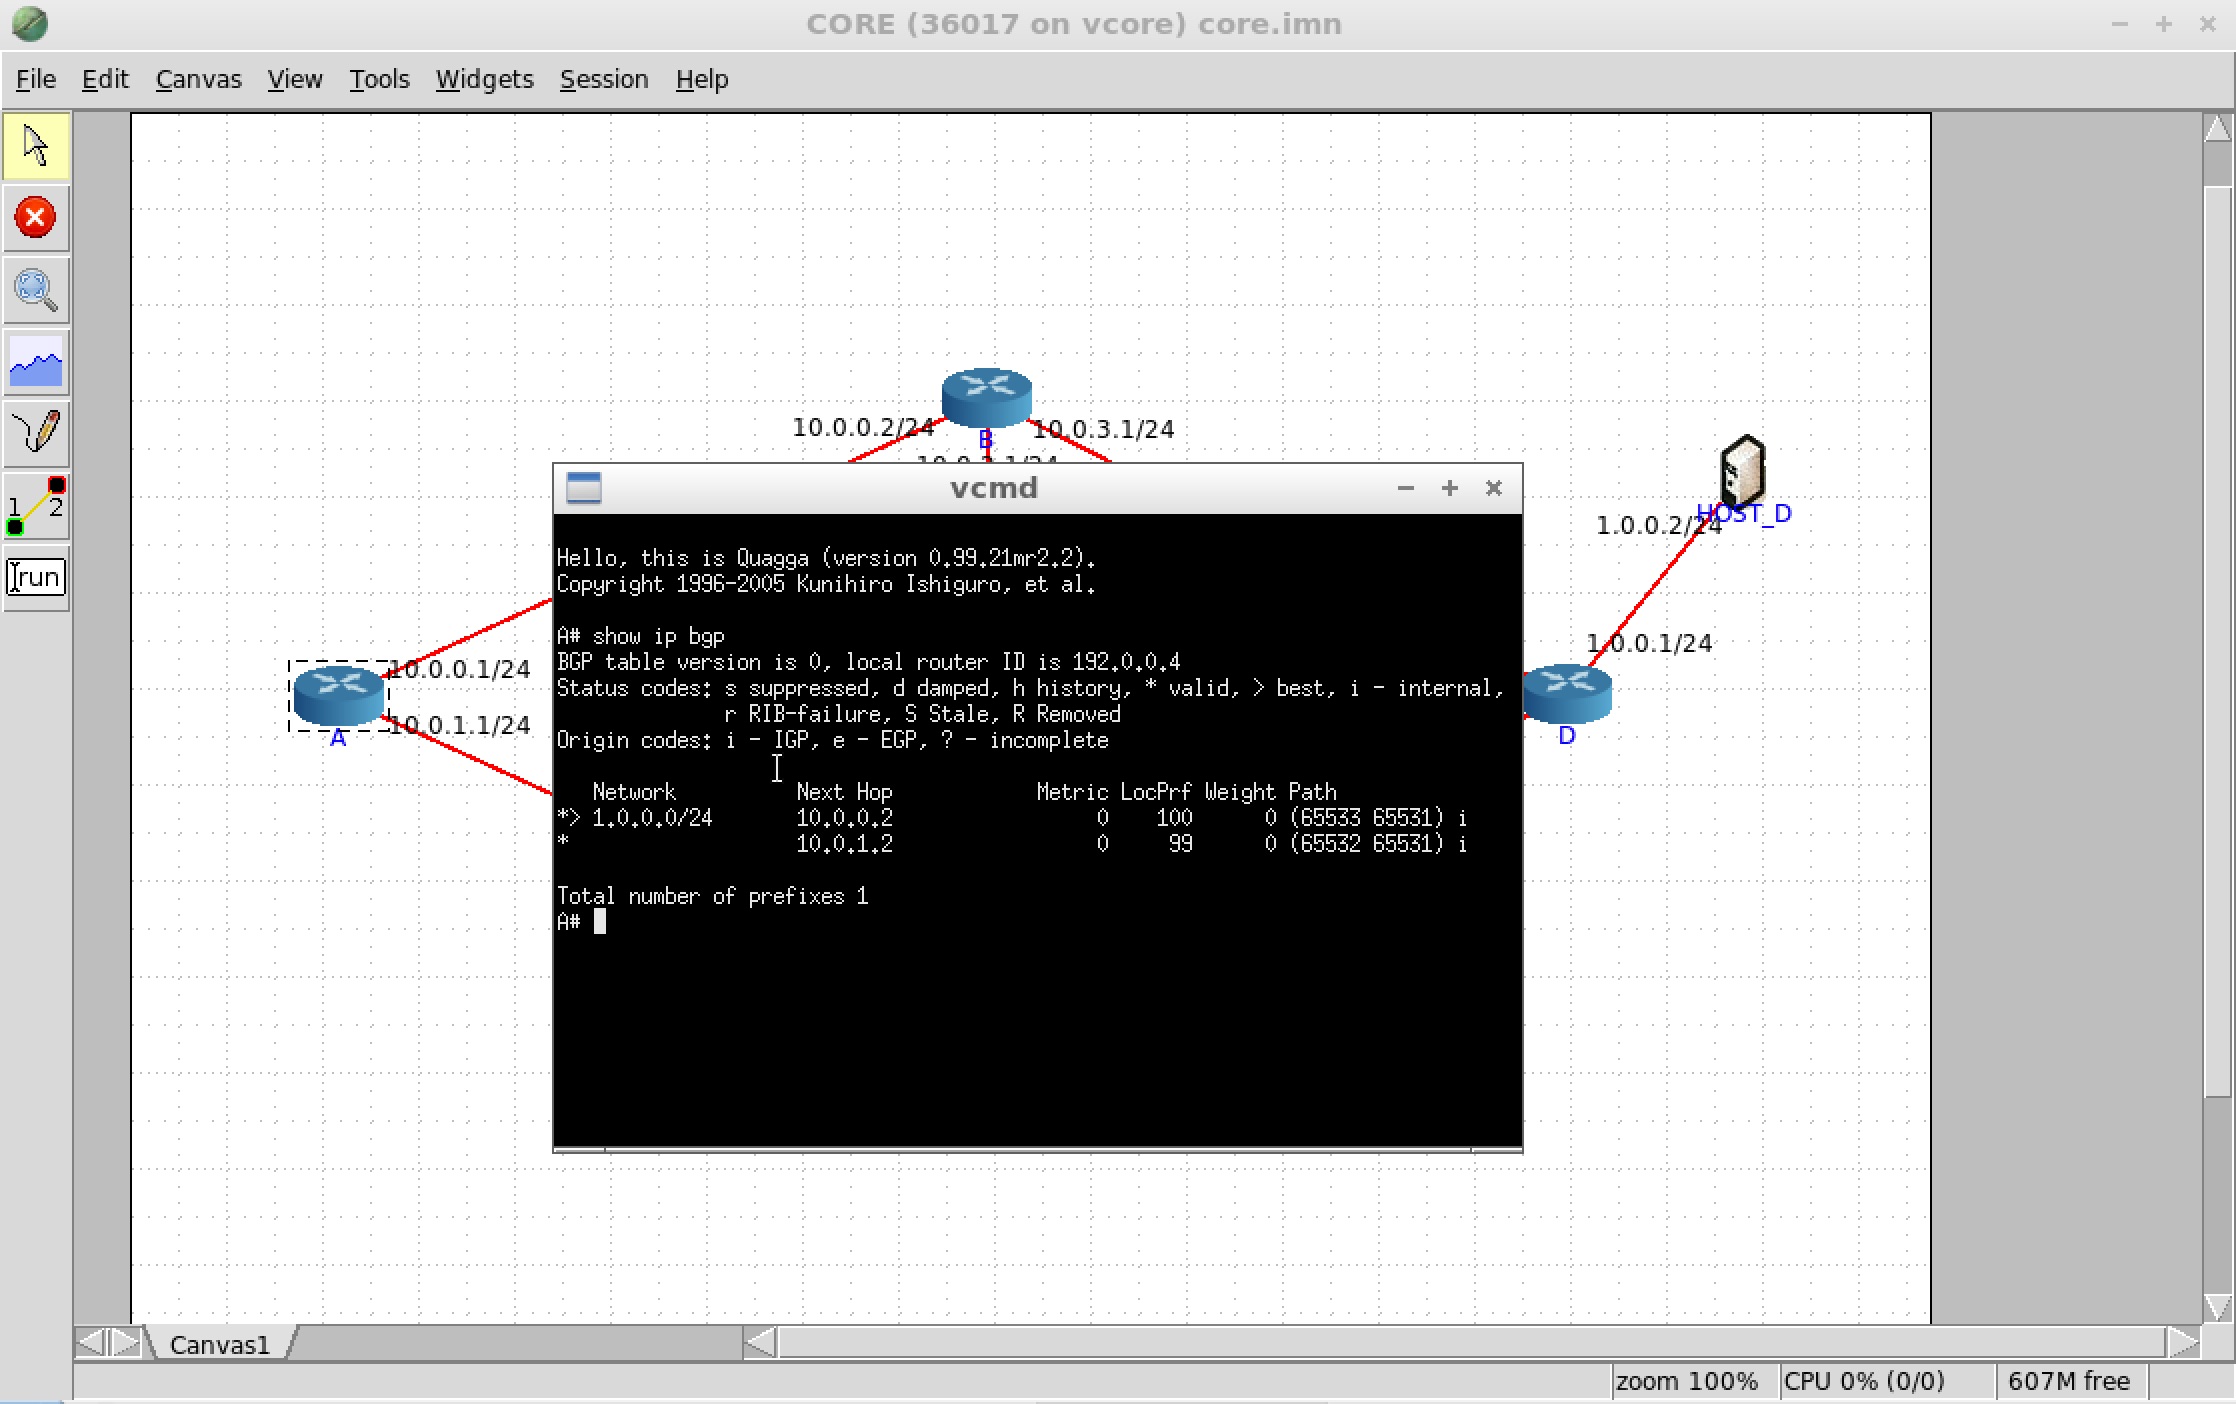The width and height of the screenshot is (2236, 1404).
Task: Click the CPU 0% status entry
Action: pos(1864,1381)
